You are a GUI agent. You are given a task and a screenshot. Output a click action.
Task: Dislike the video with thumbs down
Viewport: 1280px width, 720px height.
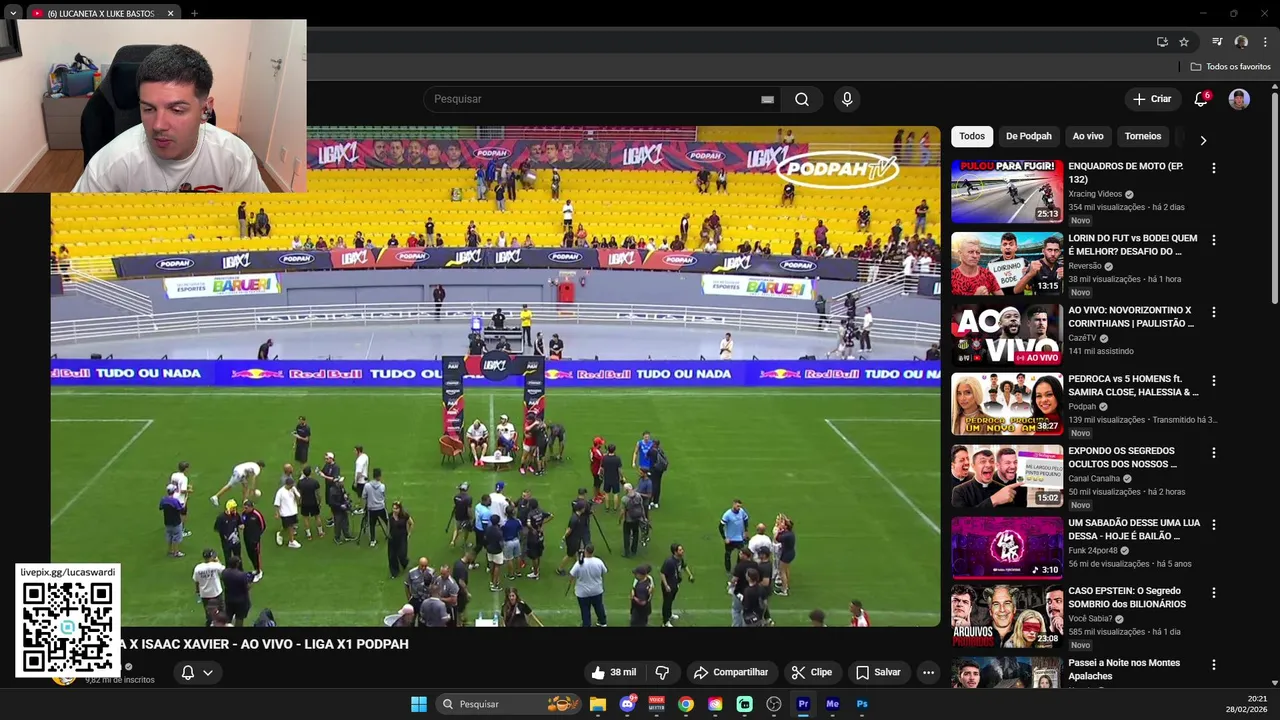[x=661, y=672]
